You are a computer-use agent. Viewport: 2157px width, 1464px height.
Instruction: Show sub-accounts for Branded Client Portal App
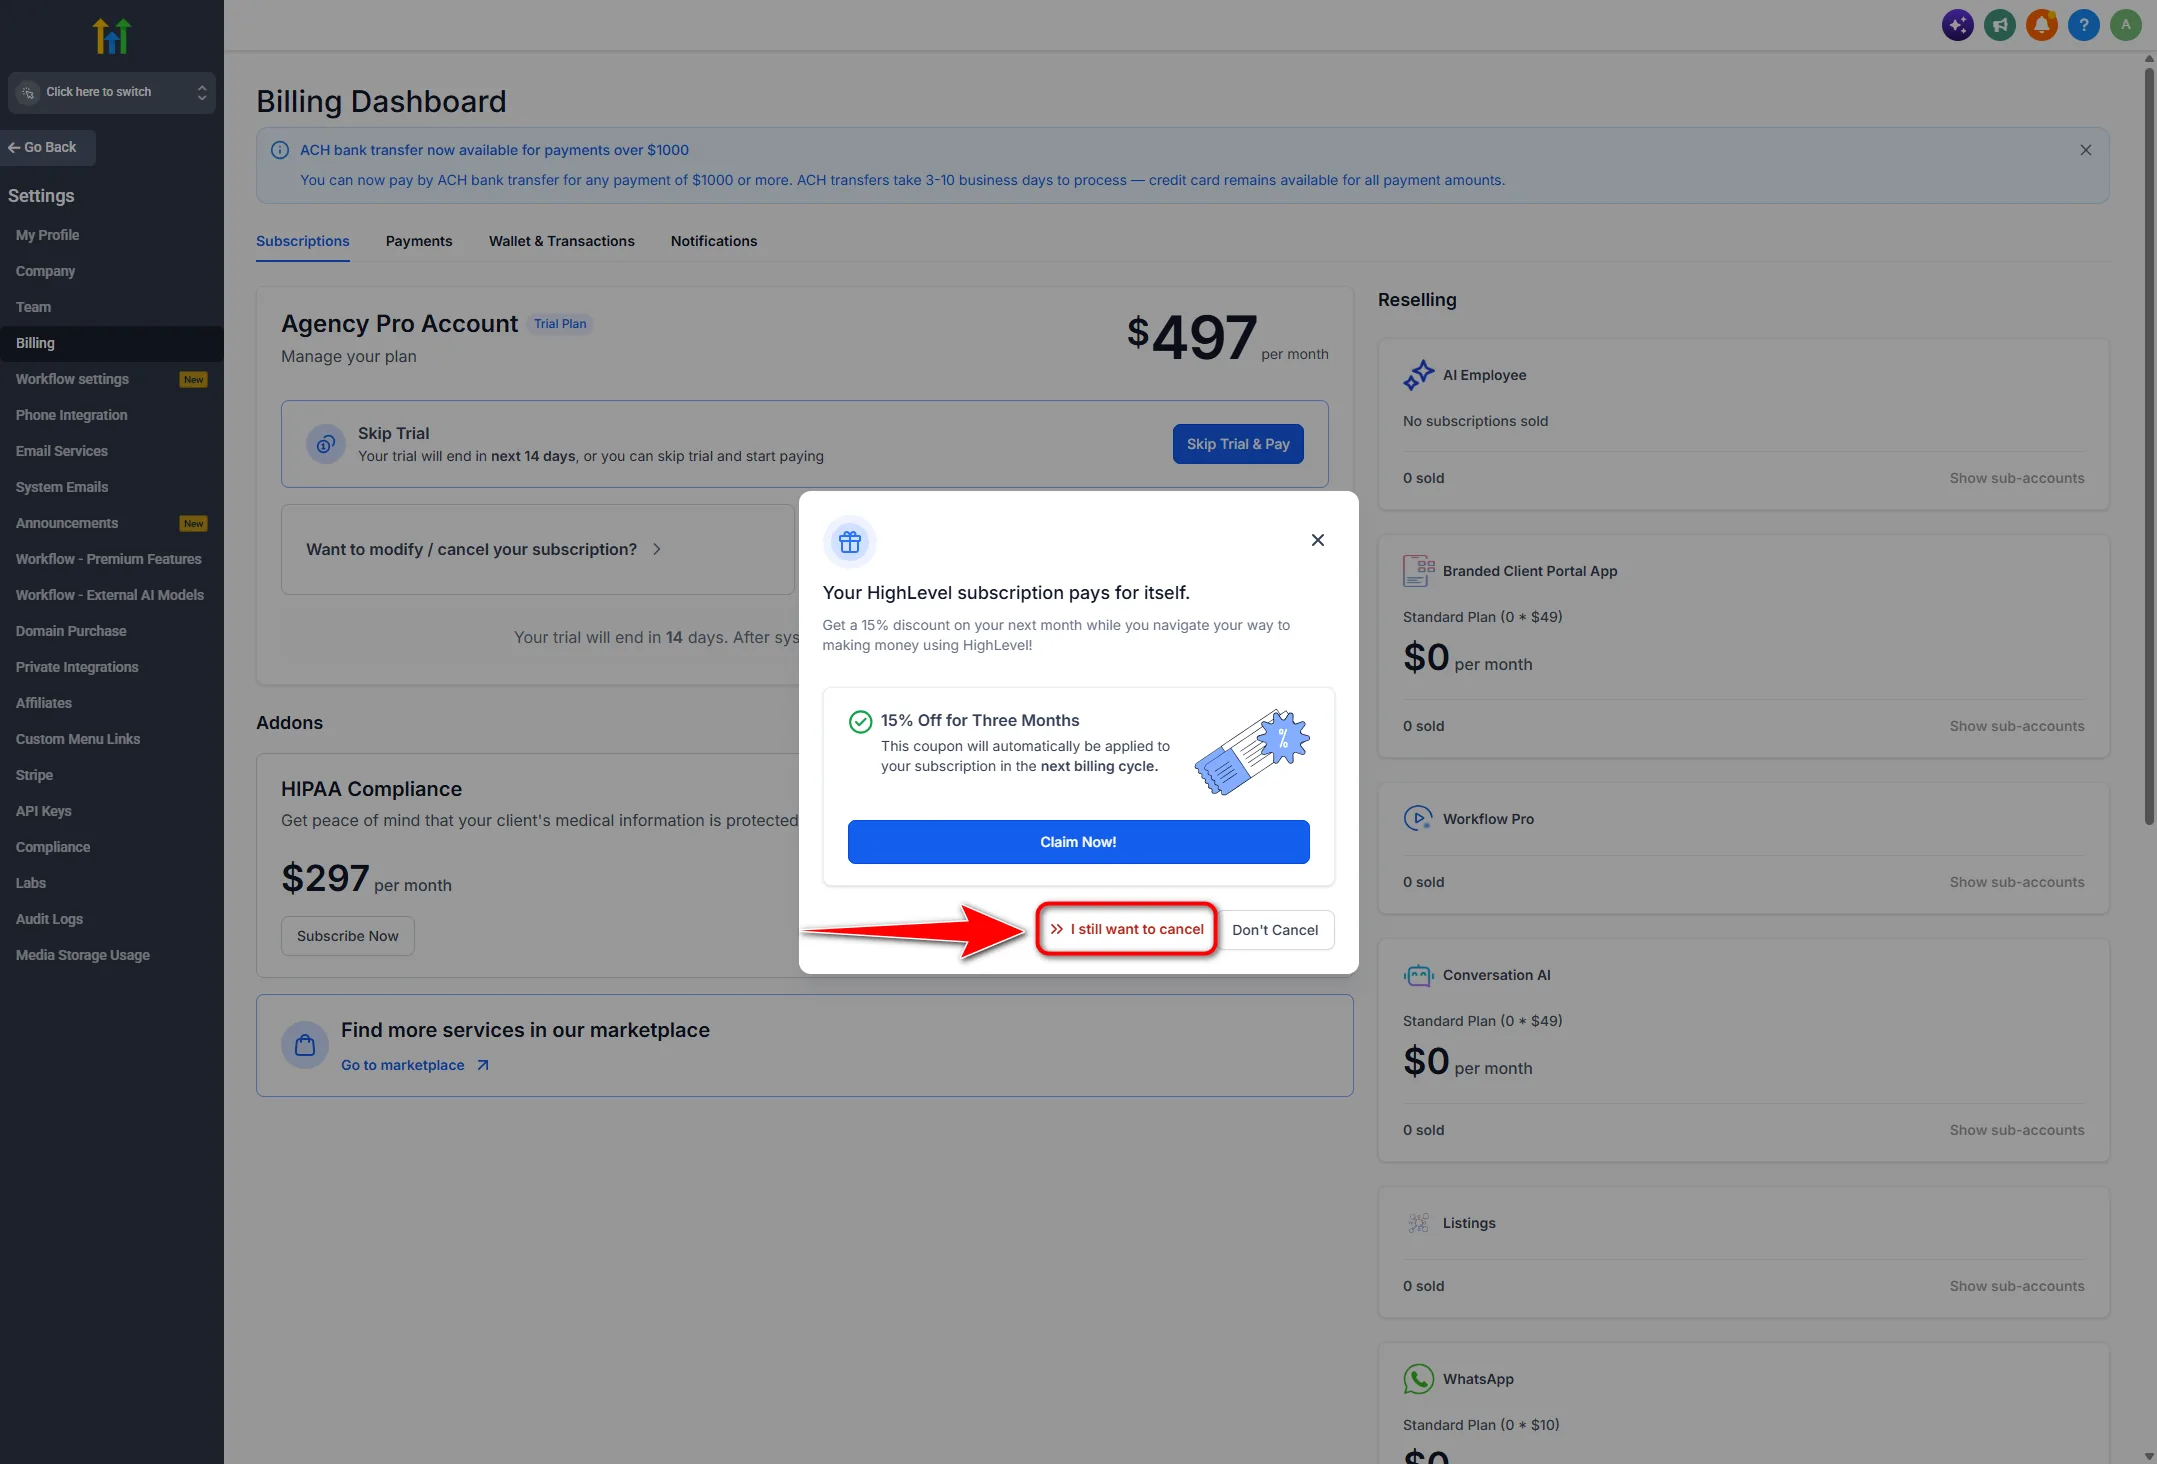[2016, 726]
